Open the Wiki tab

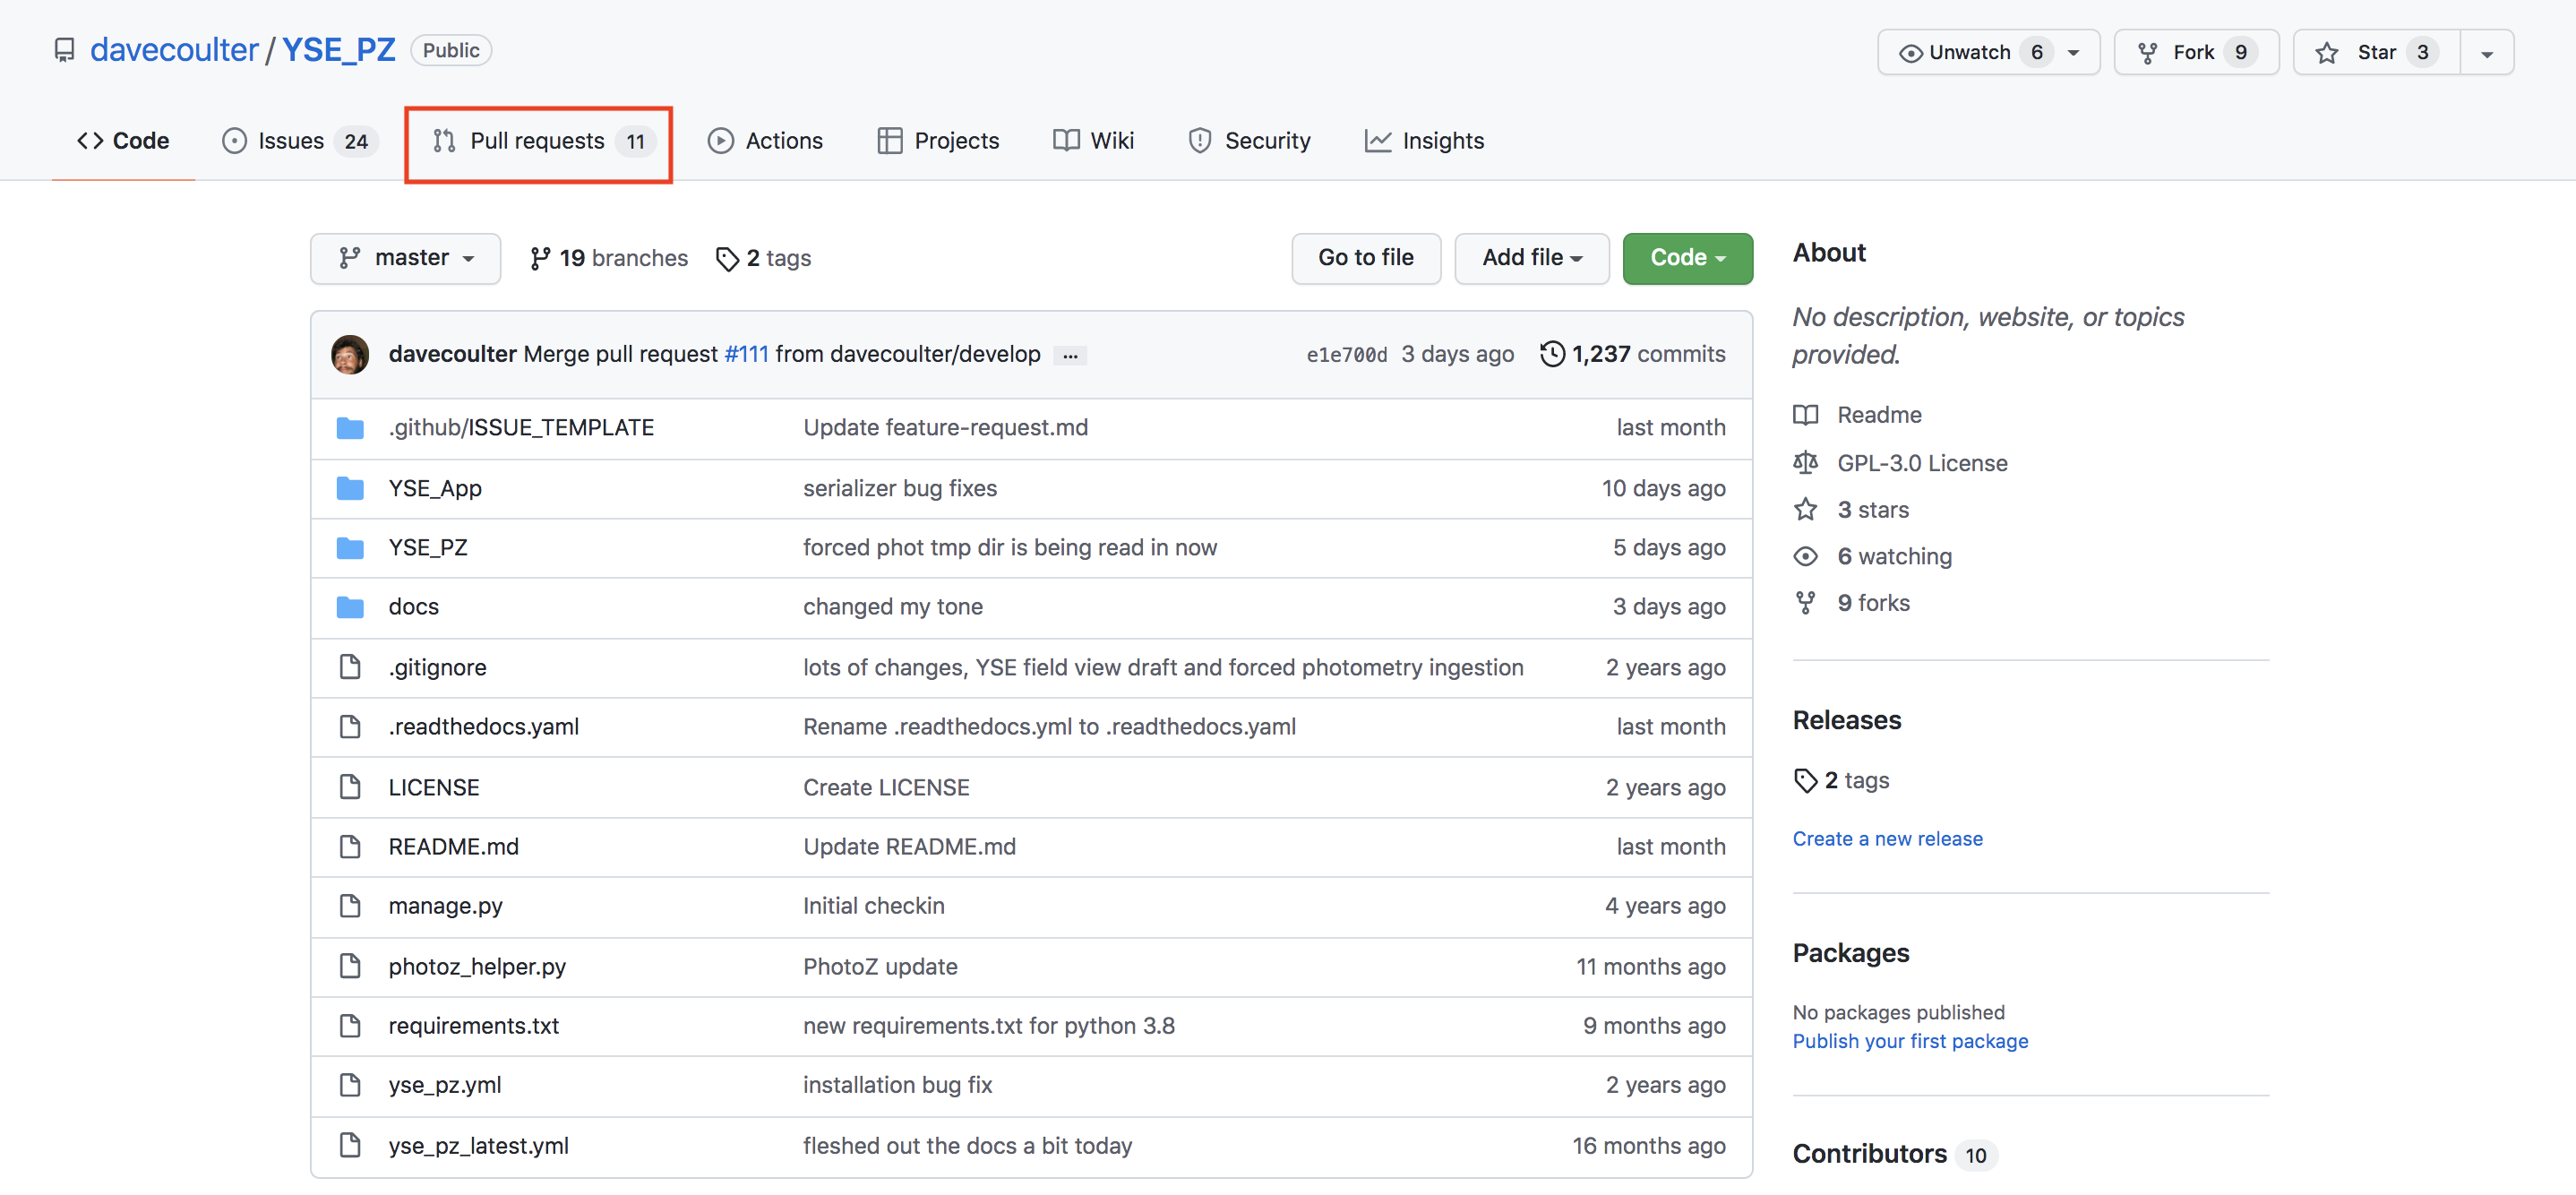coord(1093,141)
